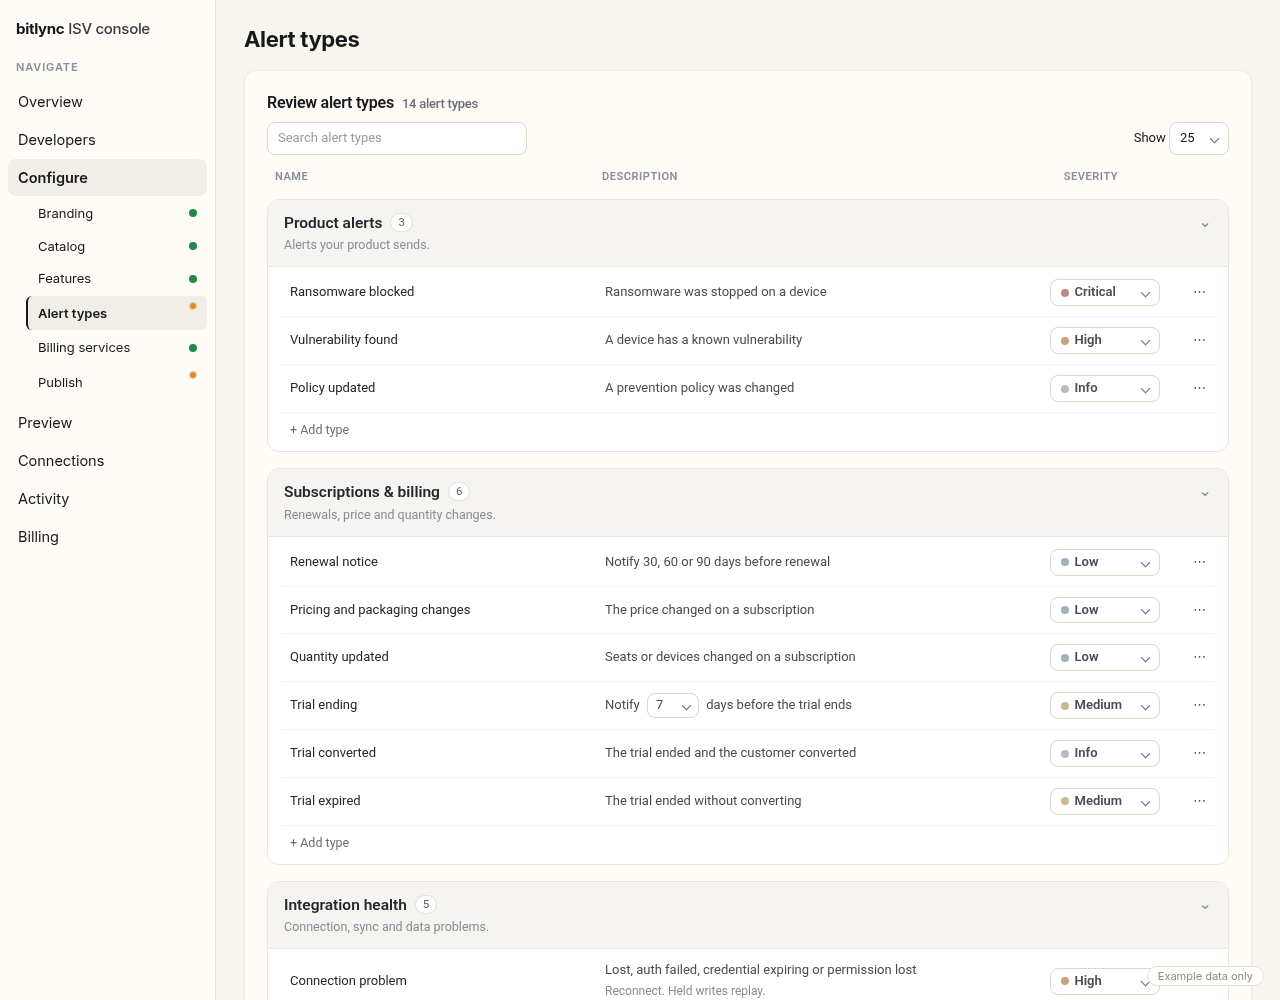Click the NAME column header

[x=291, y=176]
